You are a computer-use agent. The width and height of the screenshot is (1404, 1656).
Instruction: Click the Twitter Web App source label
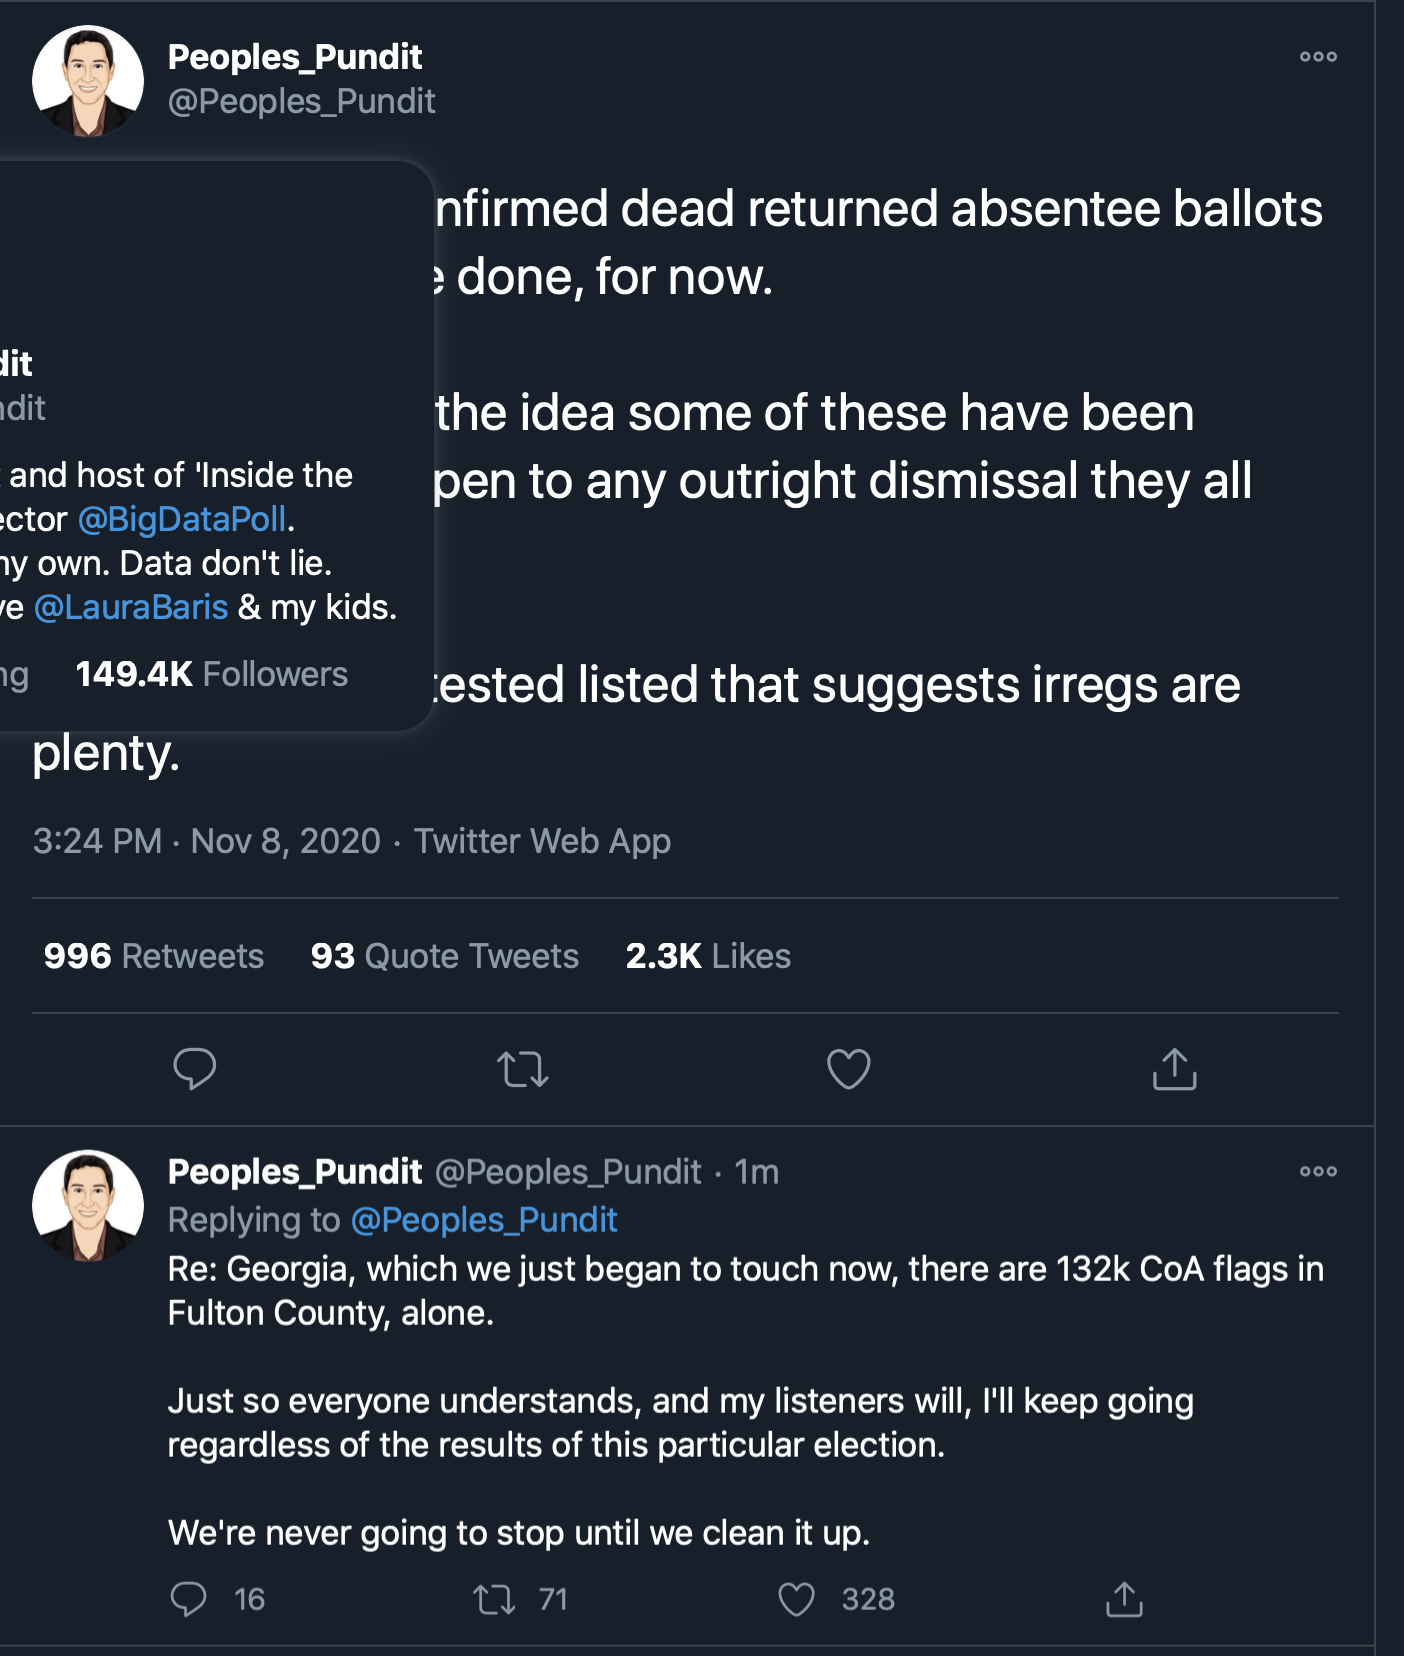coord(542,841)
